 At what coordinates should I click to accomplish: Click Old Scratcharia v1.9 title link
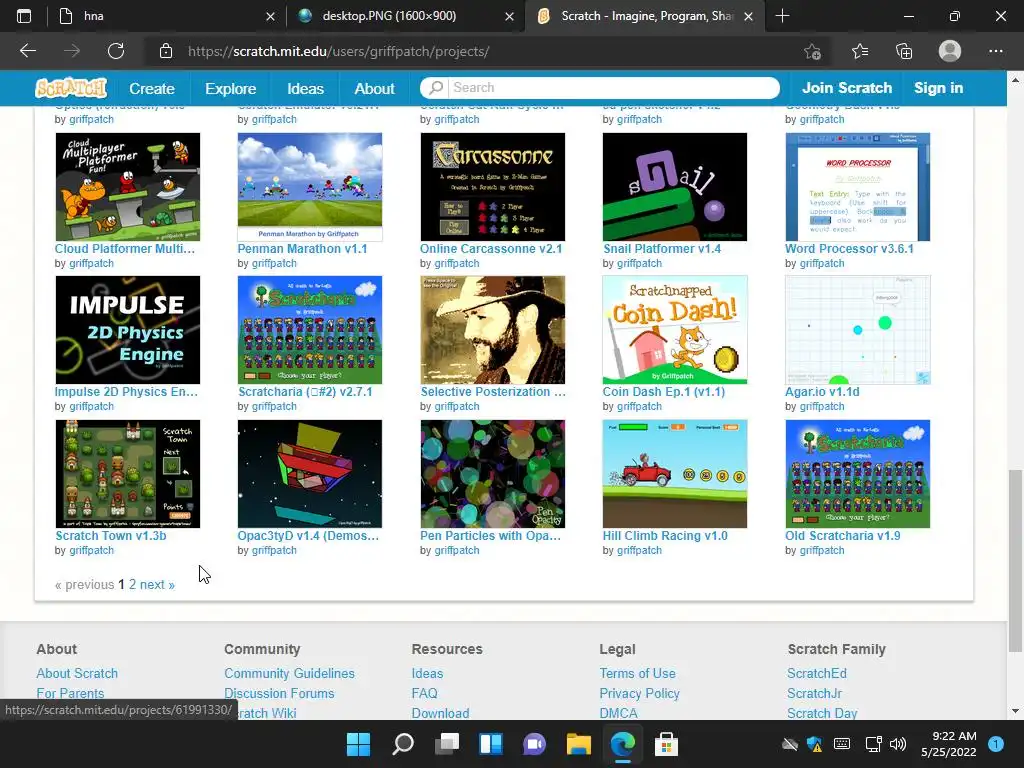(x=842, y=536)
